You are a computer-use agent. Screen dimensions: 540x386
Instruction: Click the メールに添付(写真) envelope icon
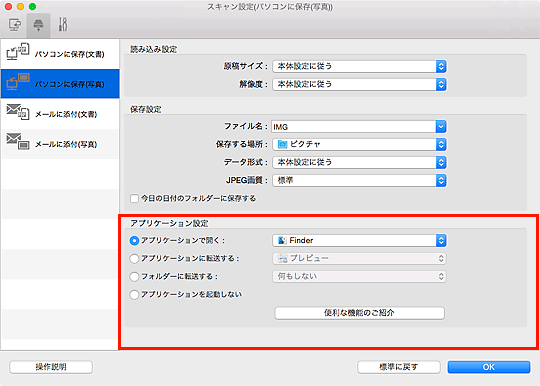(18, 142)
